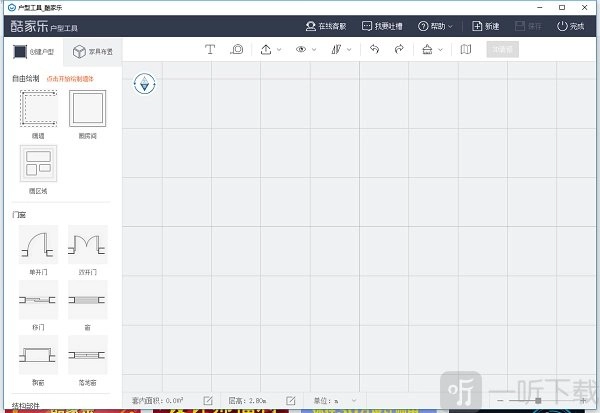Switch to the 家具布置 tab
Viewport: 600px width, 413px height.
[x=92, y=50]
